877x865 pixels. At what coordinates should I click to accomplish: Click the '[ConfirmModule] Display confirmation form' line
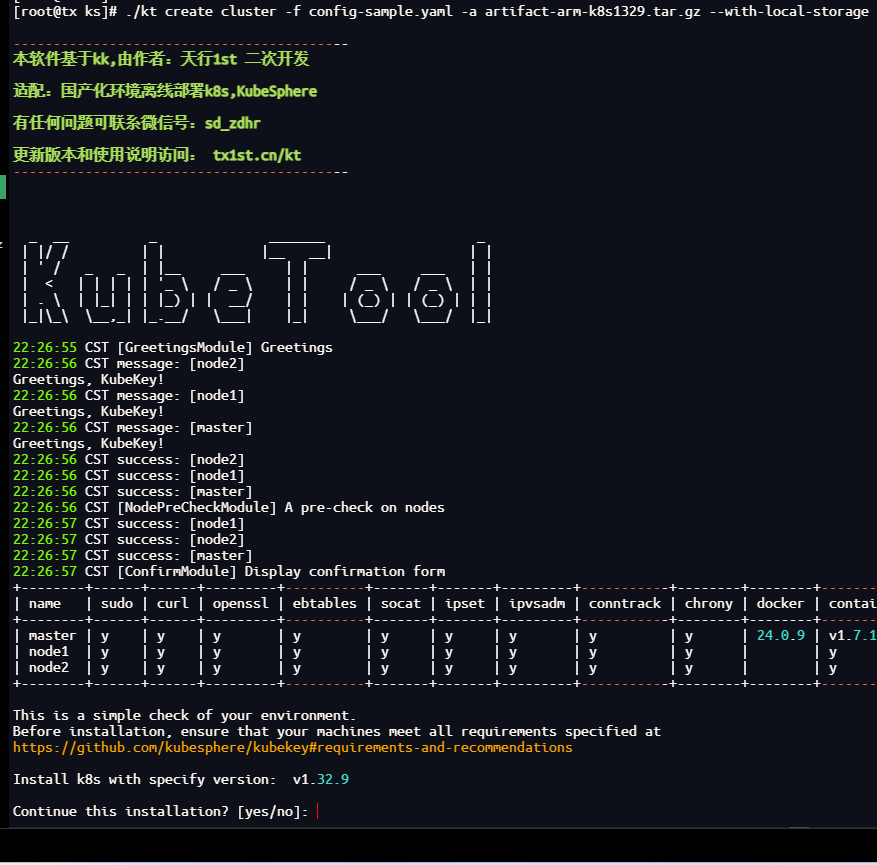[281, 571]
